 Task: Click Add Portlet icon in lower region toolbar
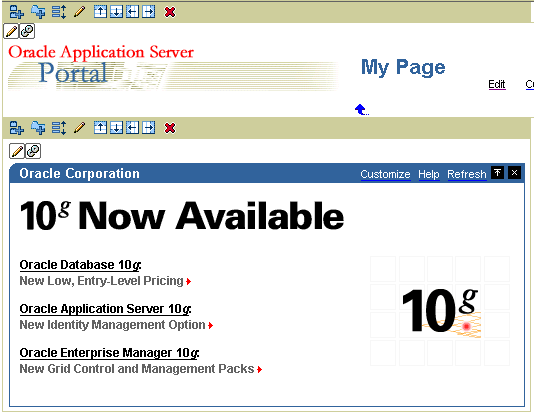[x=16, y=128]
